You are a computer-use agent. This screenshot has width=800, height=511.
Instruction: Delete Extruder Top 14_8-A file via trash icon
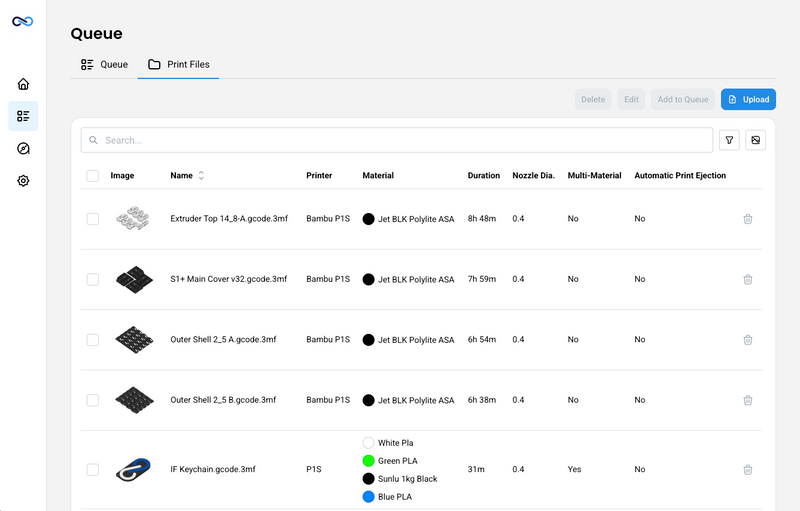(x=747, y=219)
